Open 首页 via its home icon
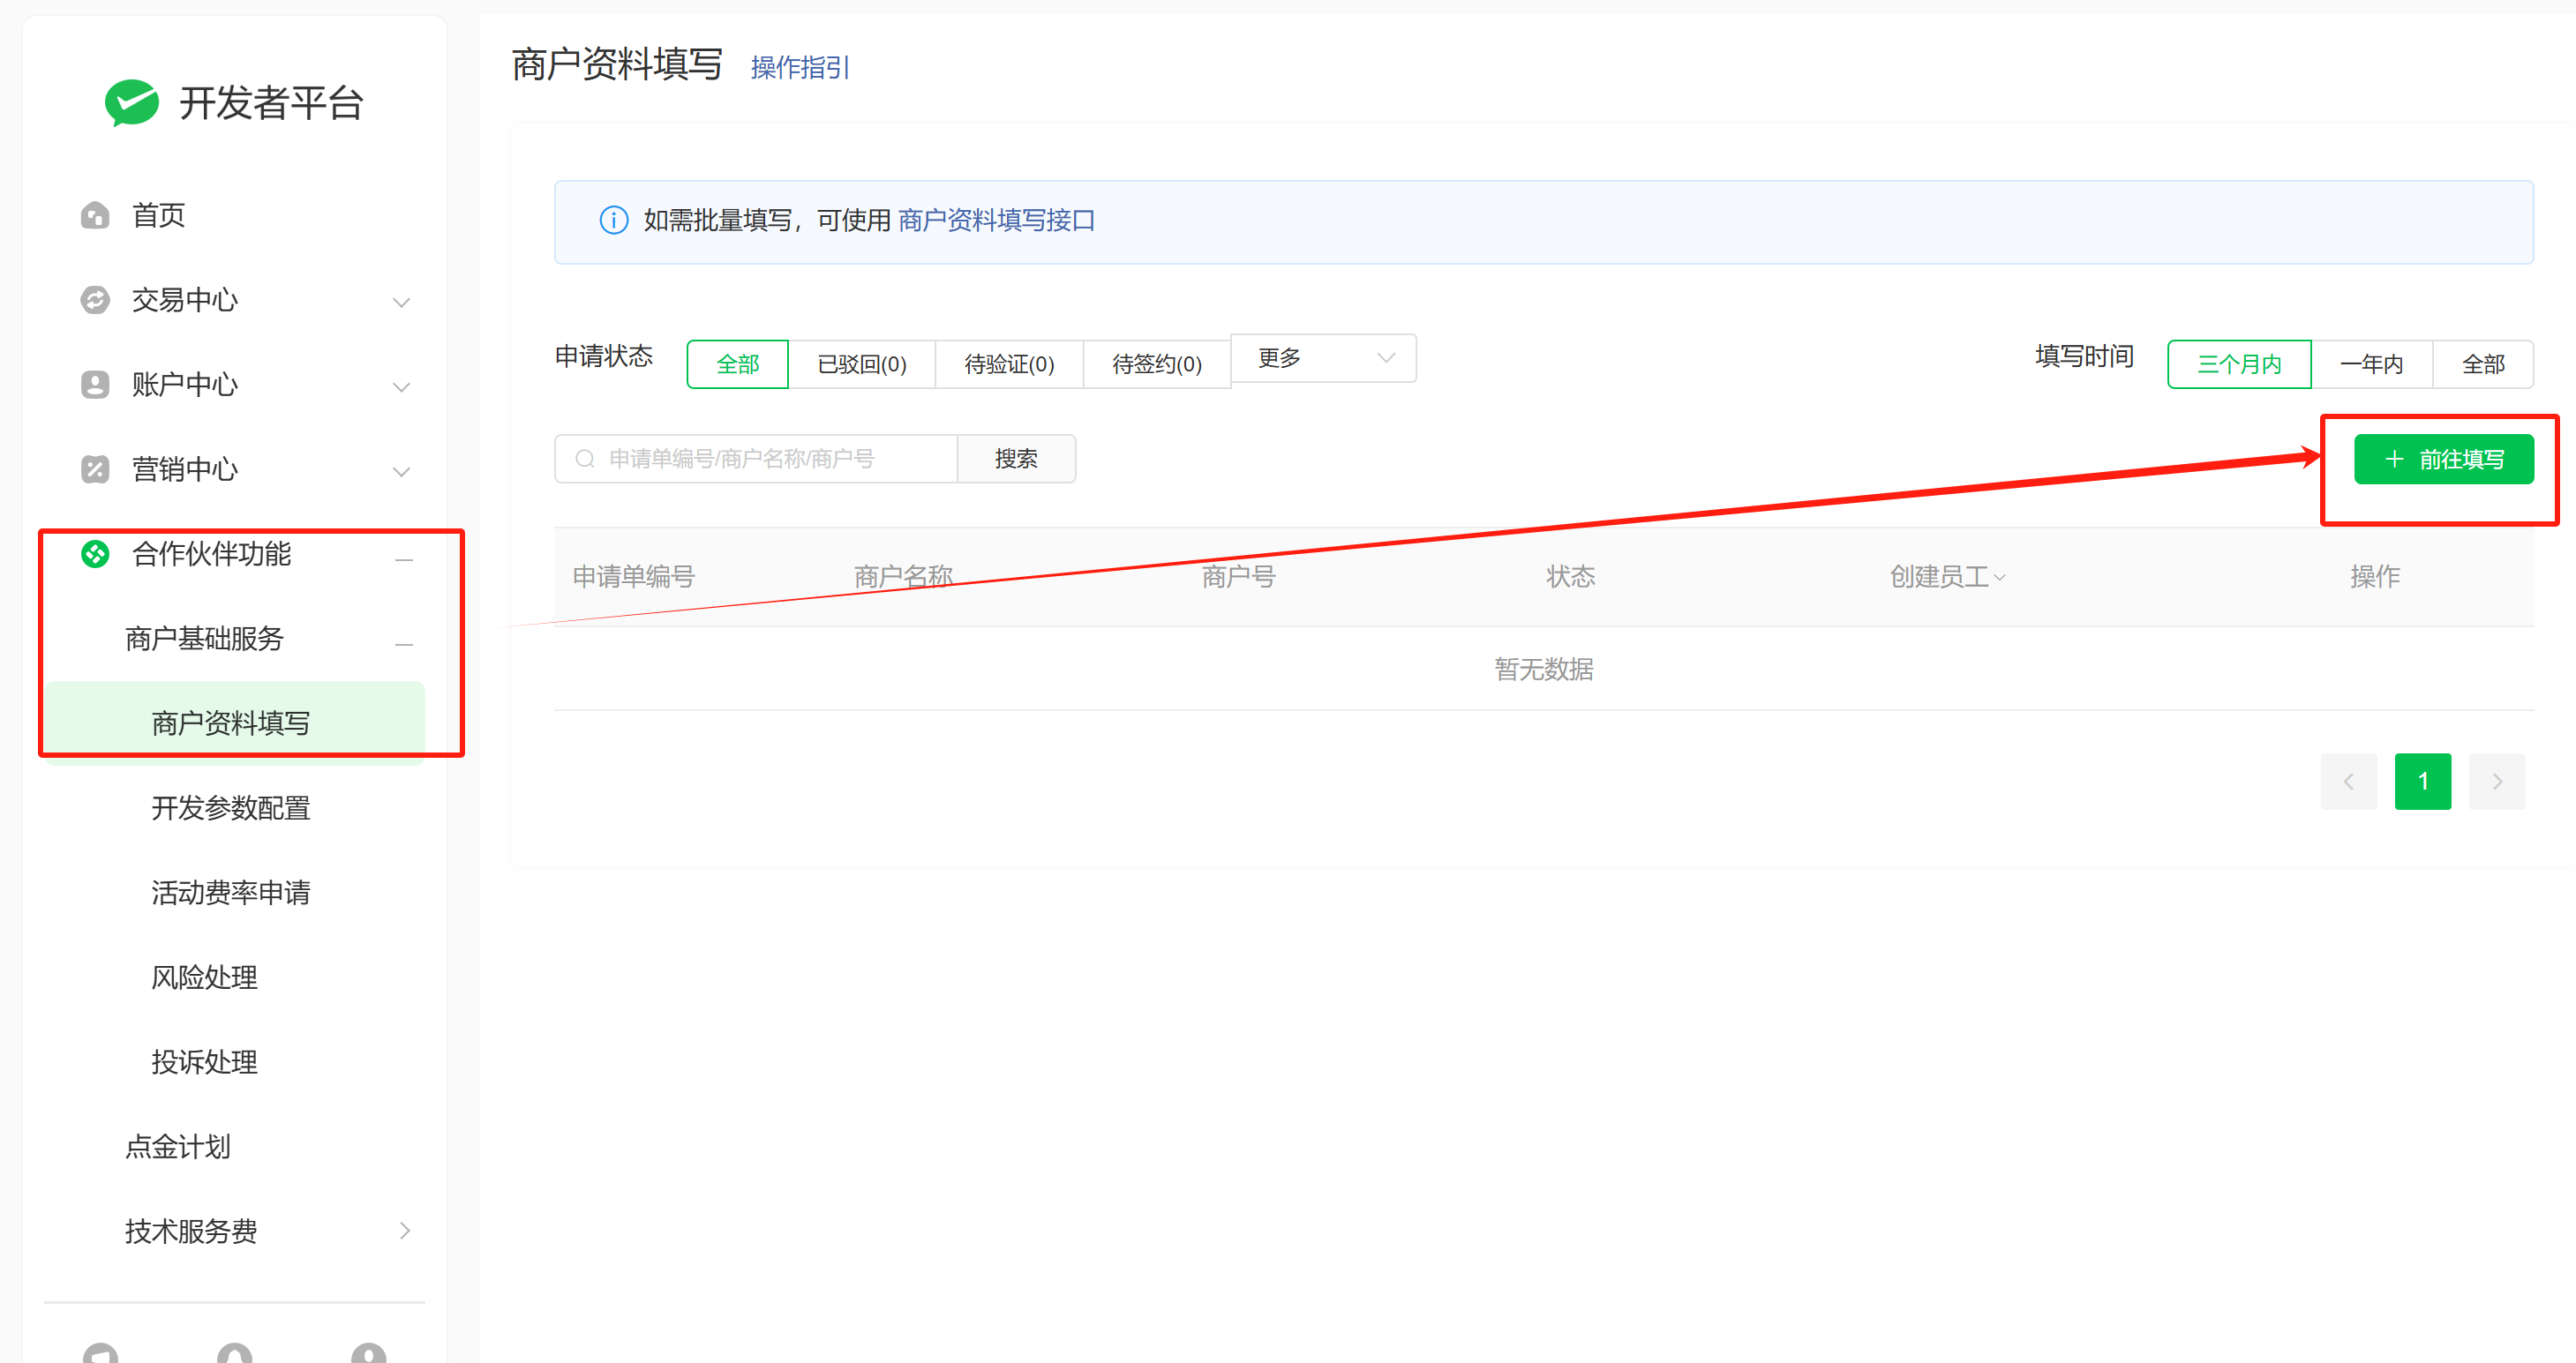2576x1363 pixels. 95,215
